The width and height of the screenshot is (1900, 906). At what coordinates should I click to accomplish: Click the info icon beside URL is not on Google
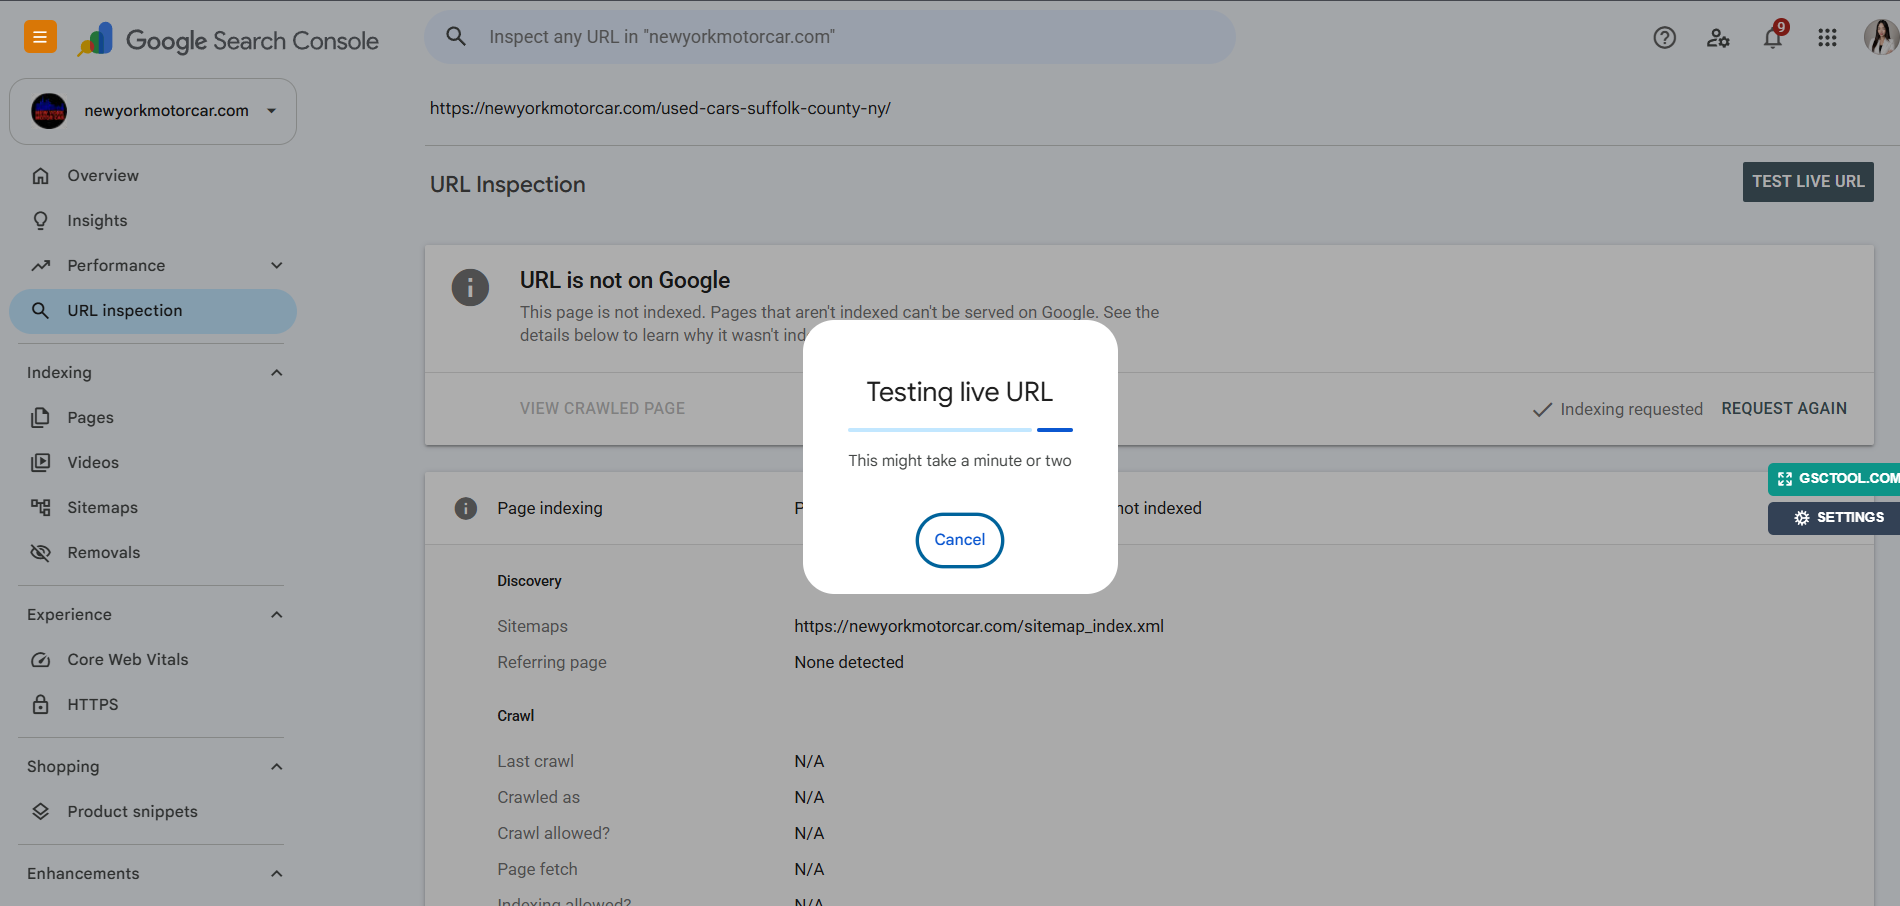click(470, 287)
